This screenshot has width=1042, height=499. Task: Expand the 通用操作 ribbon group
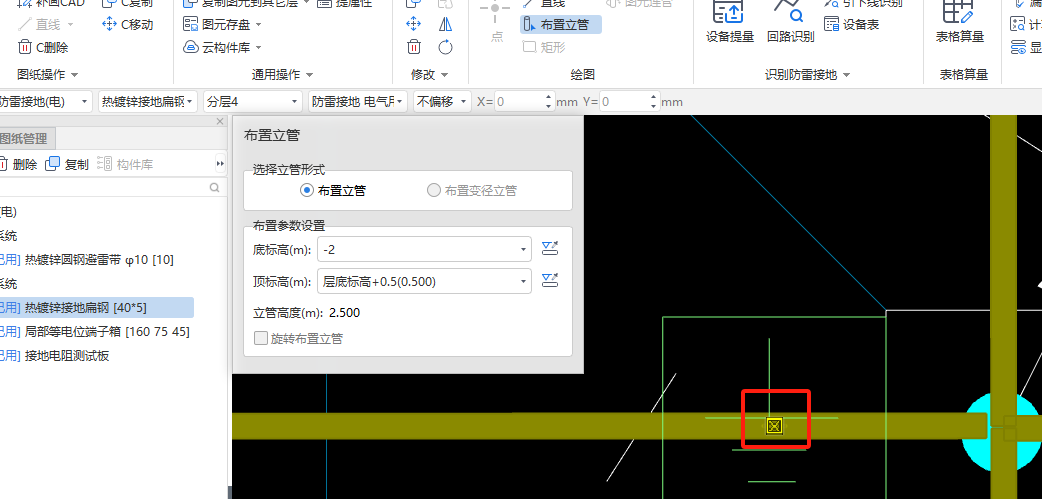point(309,75)
